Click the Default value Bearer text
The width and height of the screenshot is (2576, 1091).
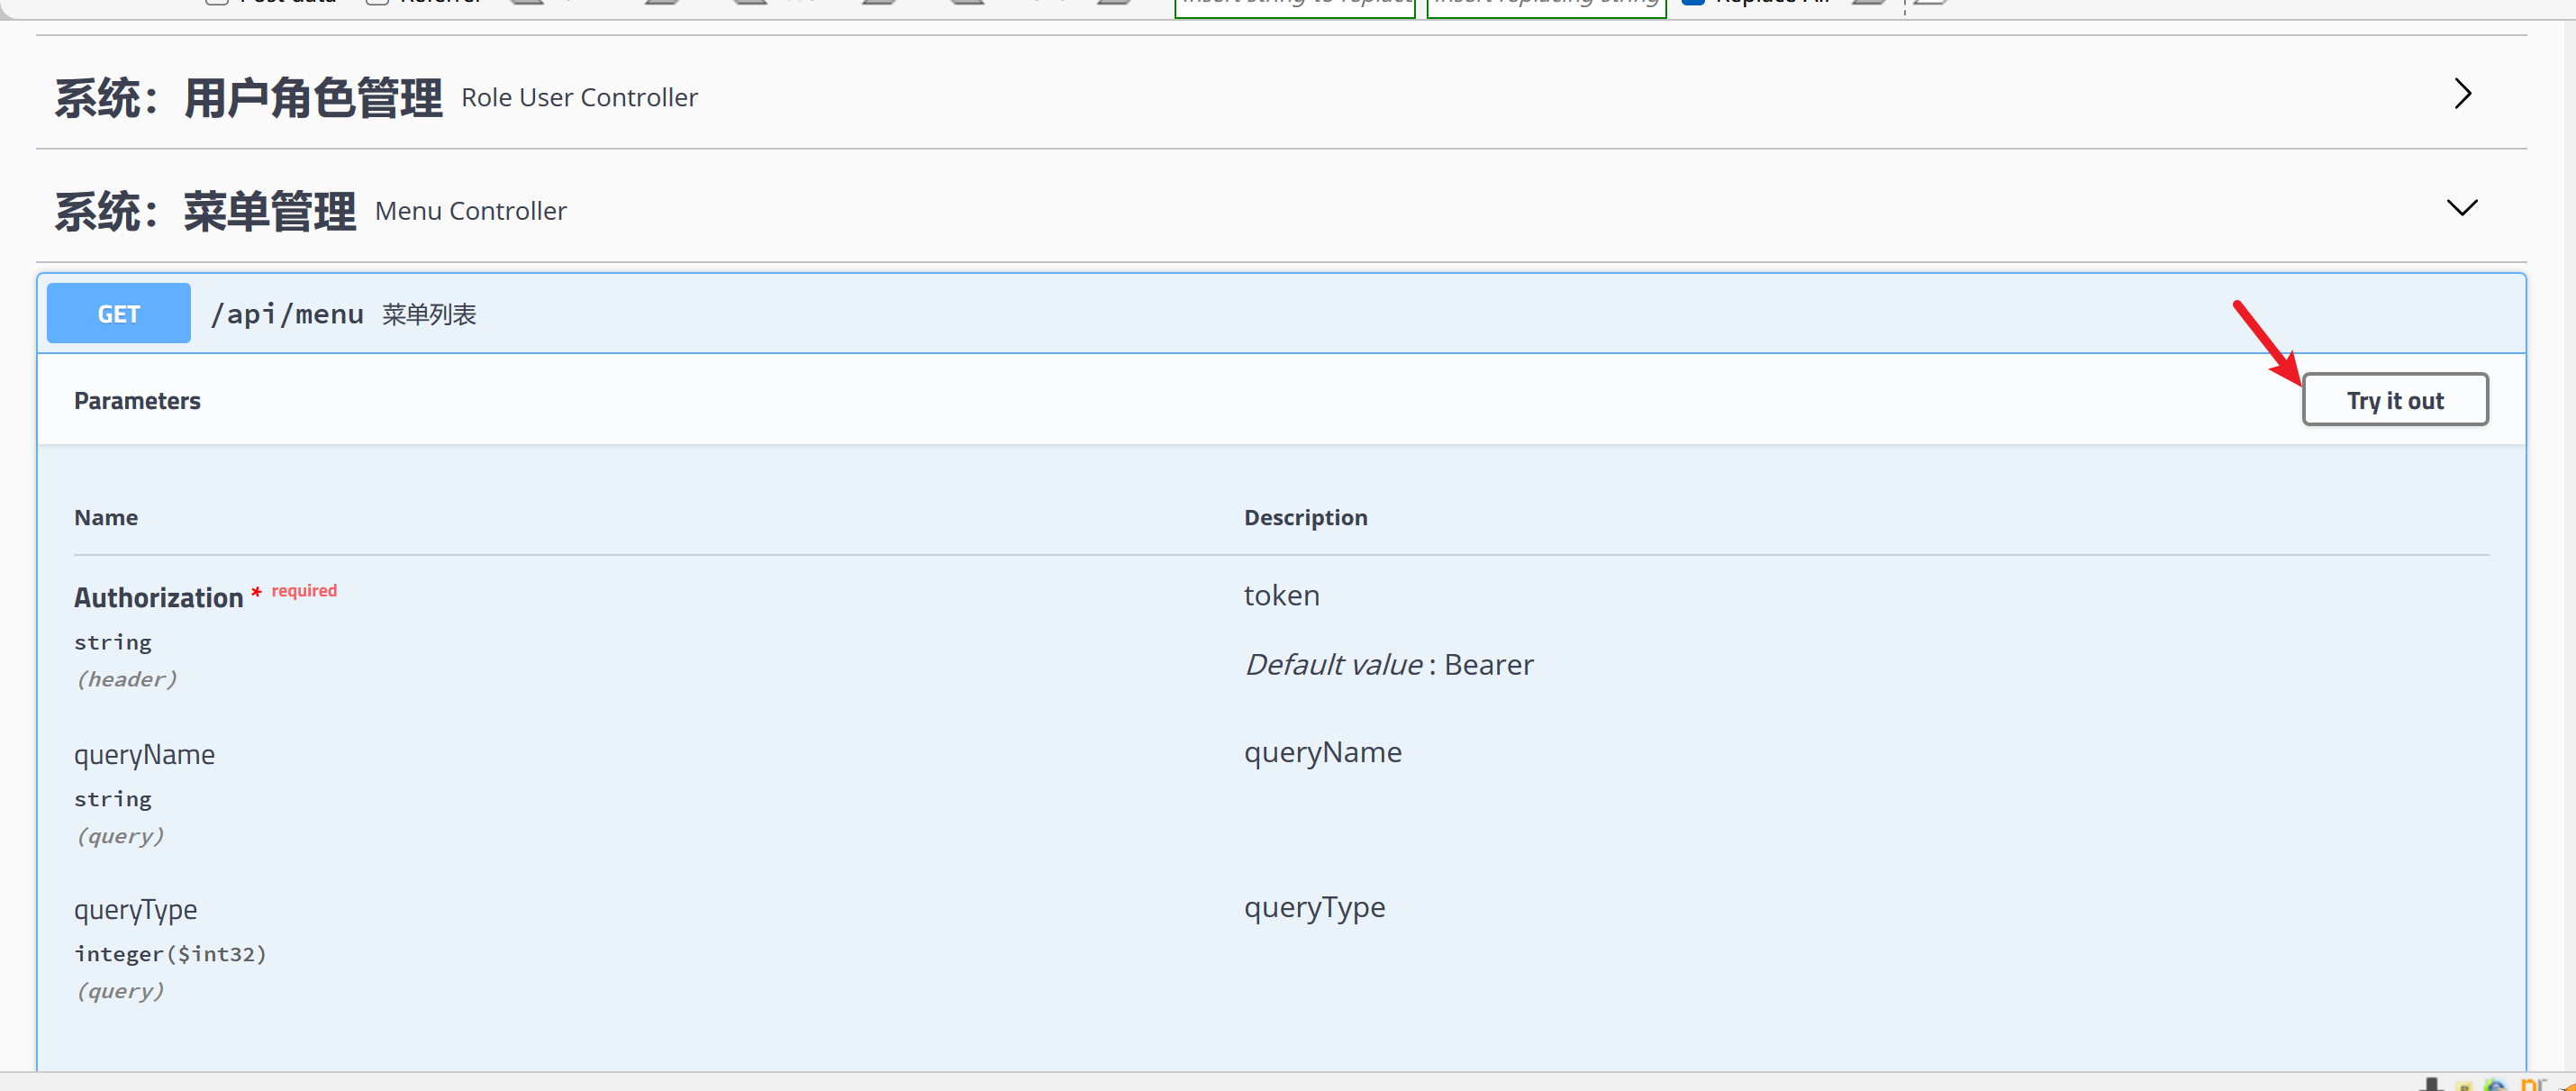1388,665
